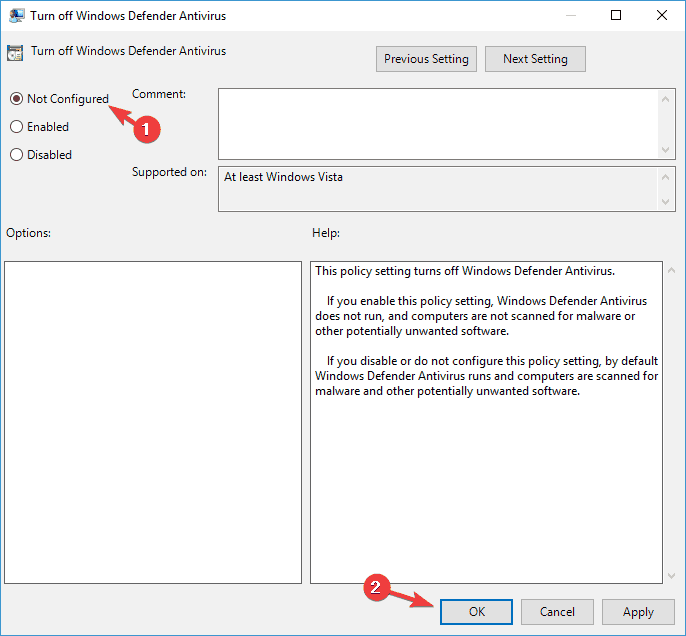
Task: Click the policy setting icon beside heading
Action: 15,52
